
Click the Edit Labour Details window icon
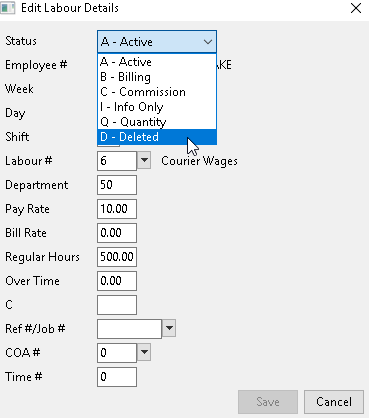(x=8, y=8)
